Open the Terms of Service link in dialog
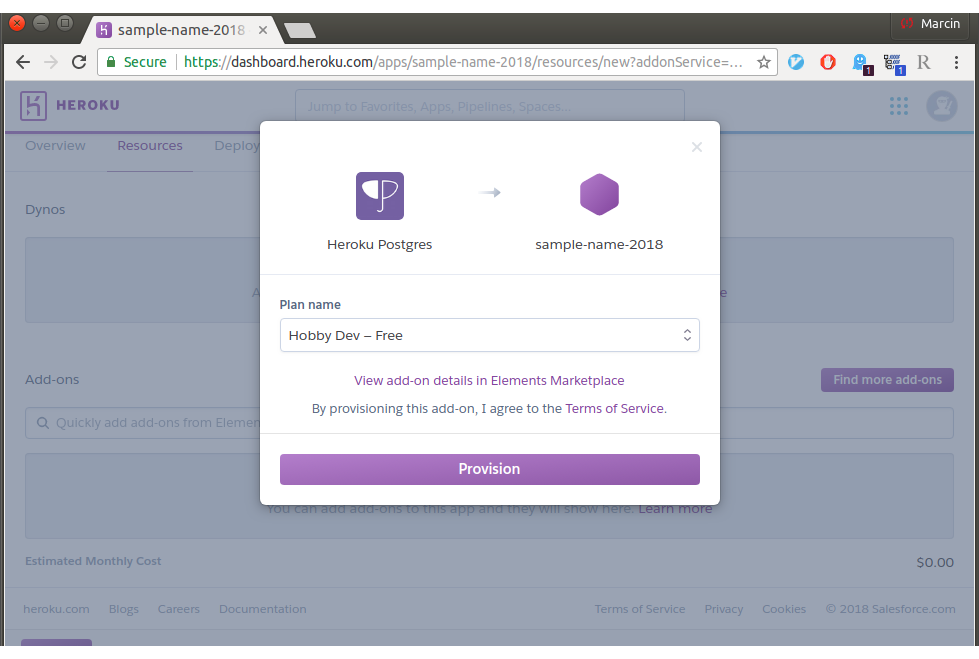 click(614, 409)
